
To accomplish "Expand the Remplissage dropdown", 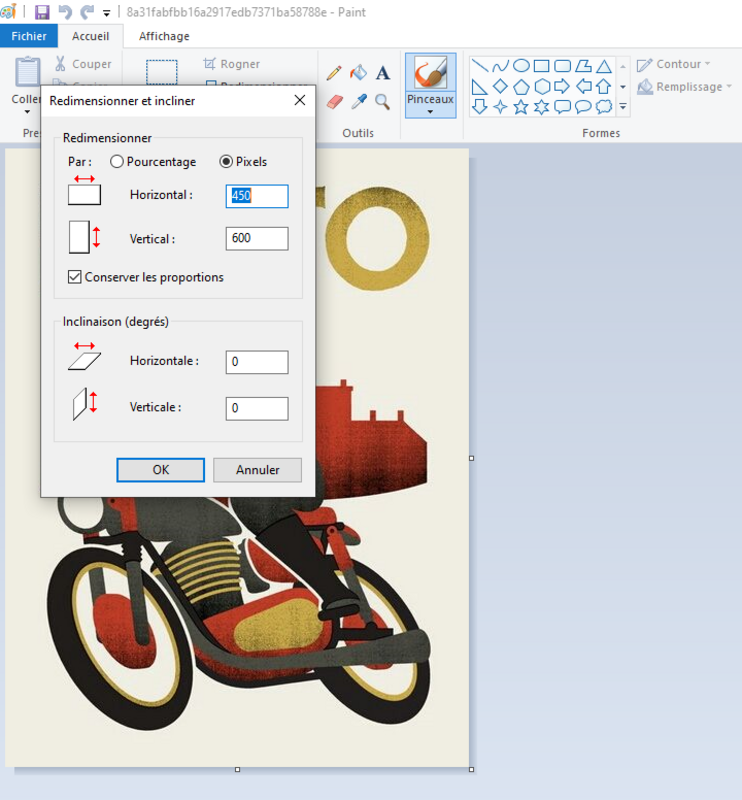I will coord(729,87).
